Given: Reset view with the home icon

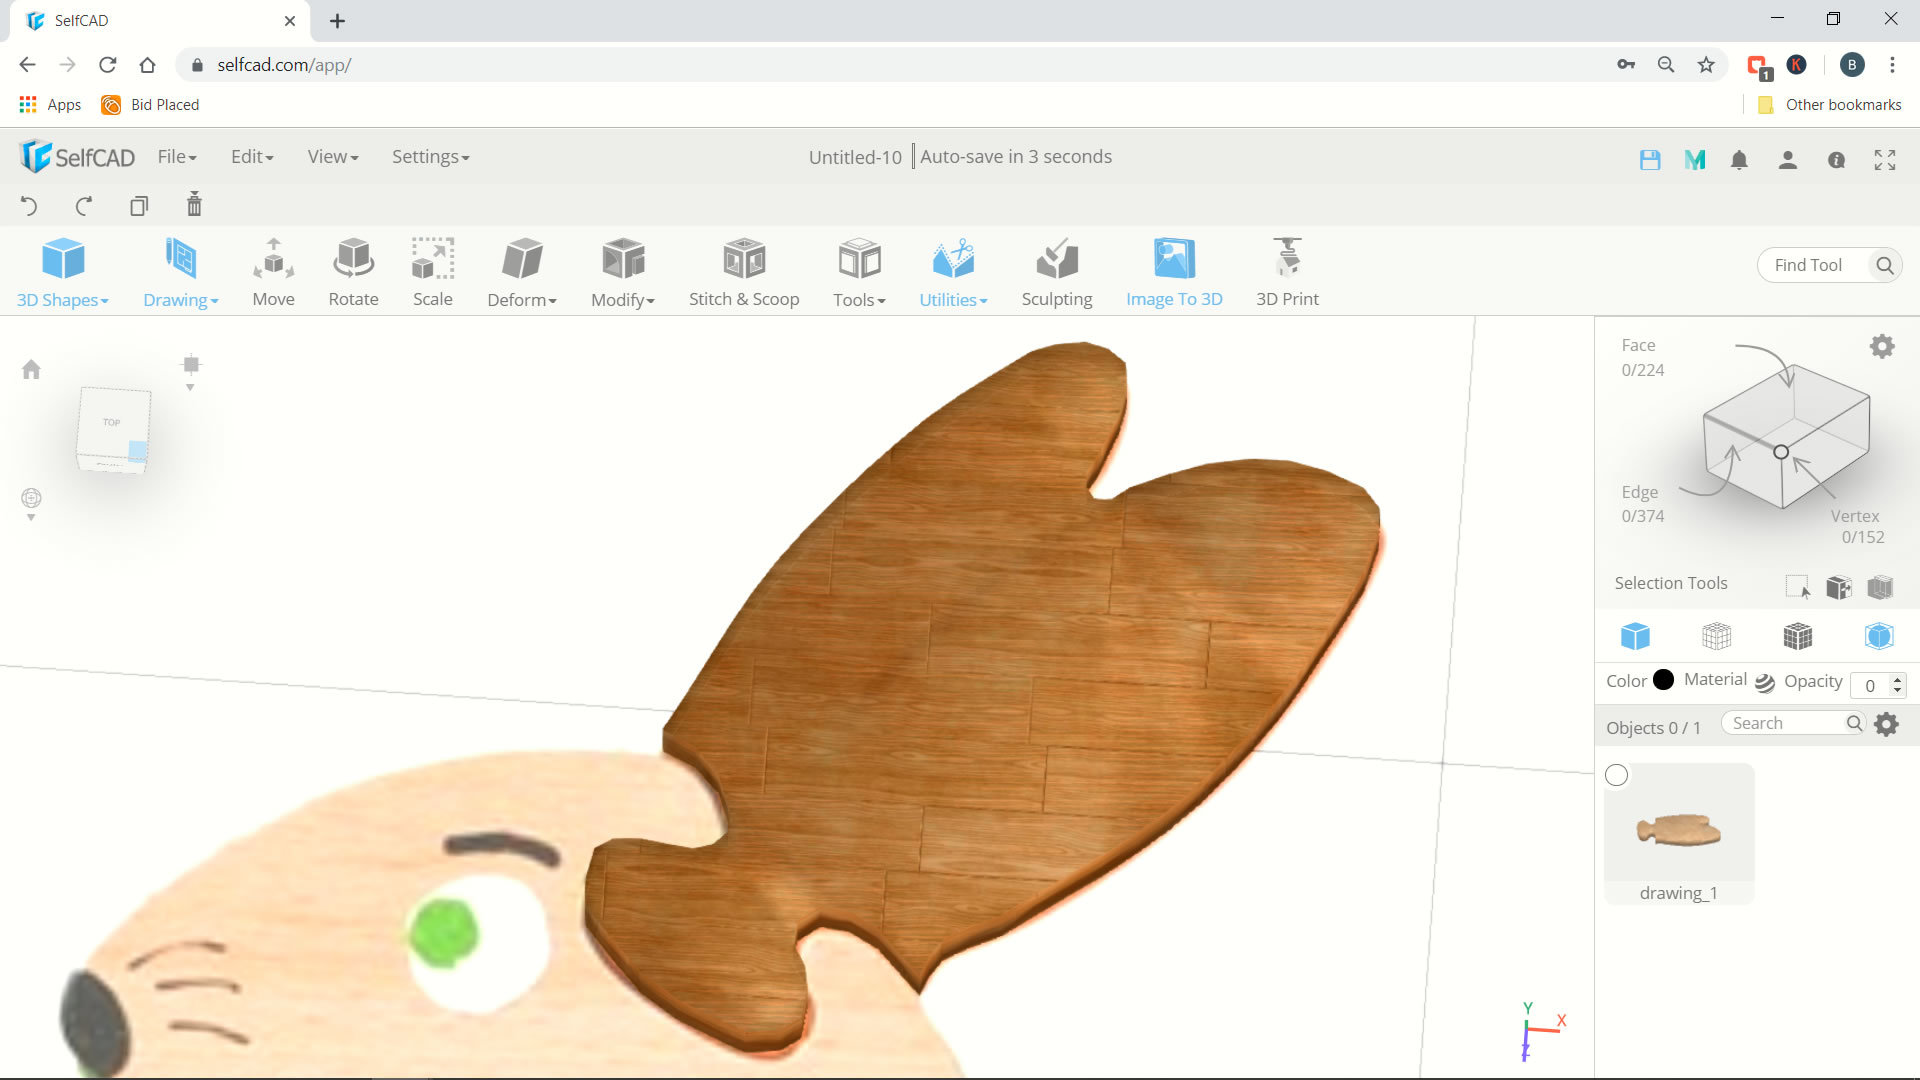Looking at the screenshot, I should tap(31, 370).
